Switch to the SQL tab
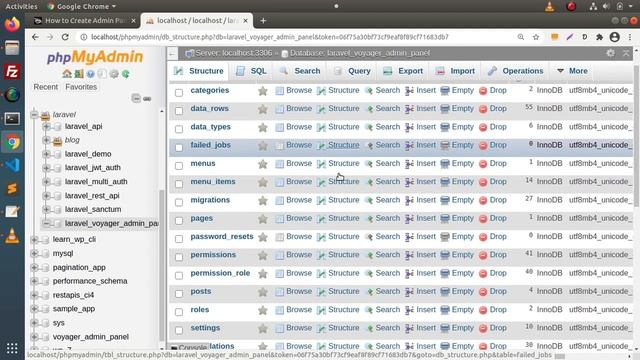This screenshot has height=360, width=640. (252, 71)
